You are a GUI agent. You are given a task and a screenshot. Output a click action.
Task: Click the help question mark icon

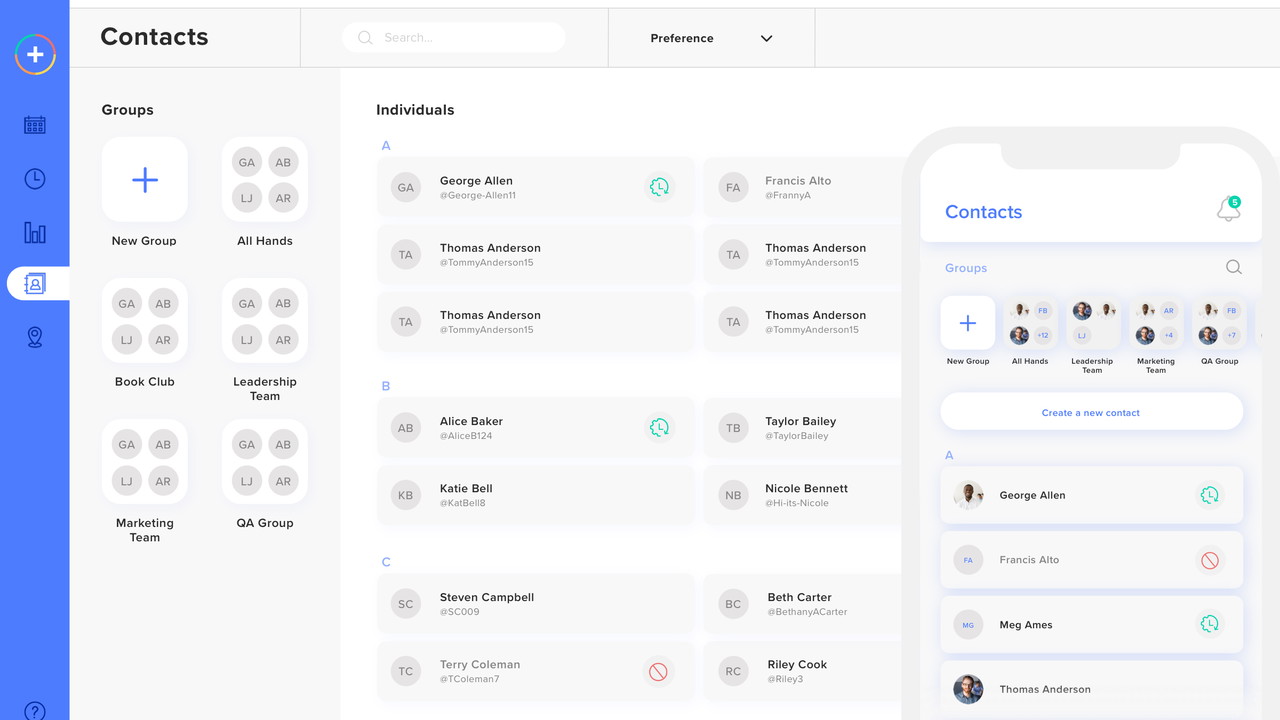tap(35, 711)
